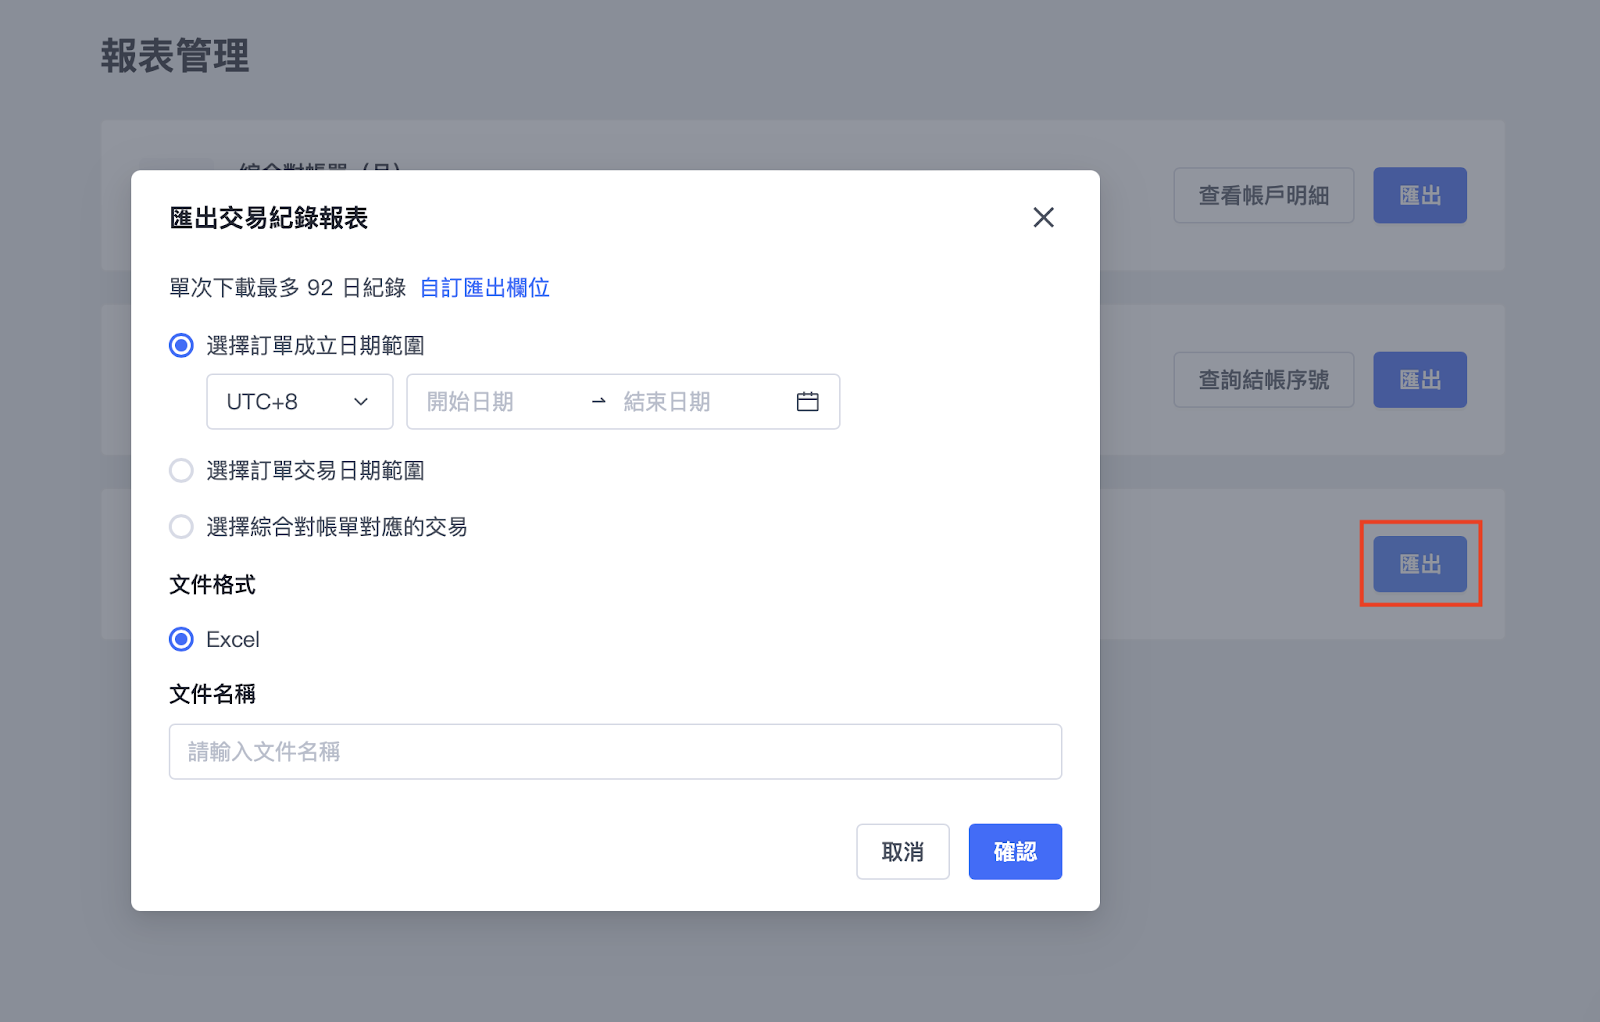Cancel the export with the 取消 button
Viewport: 1600px width, 1022px height.
[902, 851]
